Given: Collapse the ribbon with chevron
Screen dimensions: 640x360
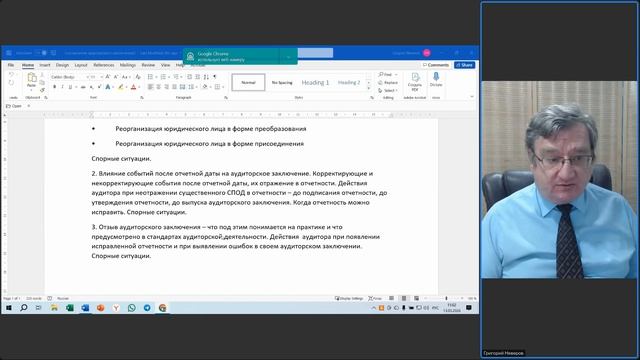Looking at the screenshot, I should [472, 97].
